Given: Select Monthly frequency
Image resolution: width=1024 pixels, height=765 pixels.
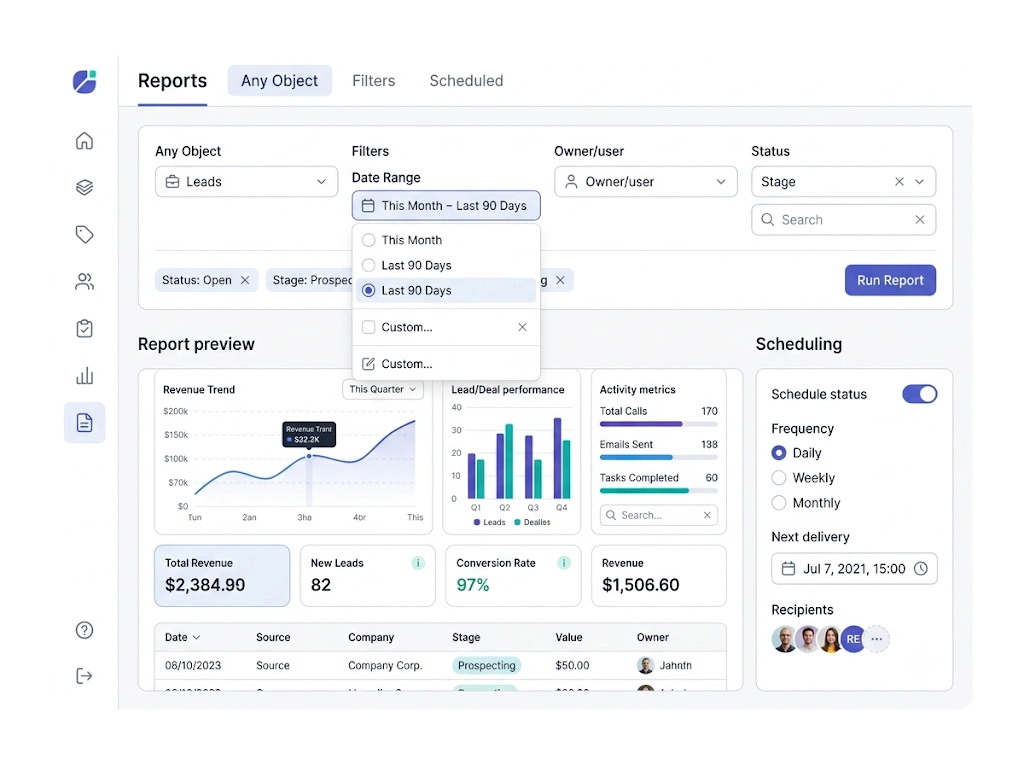Looking at the screenshot, I should click(x=778, y=503).
